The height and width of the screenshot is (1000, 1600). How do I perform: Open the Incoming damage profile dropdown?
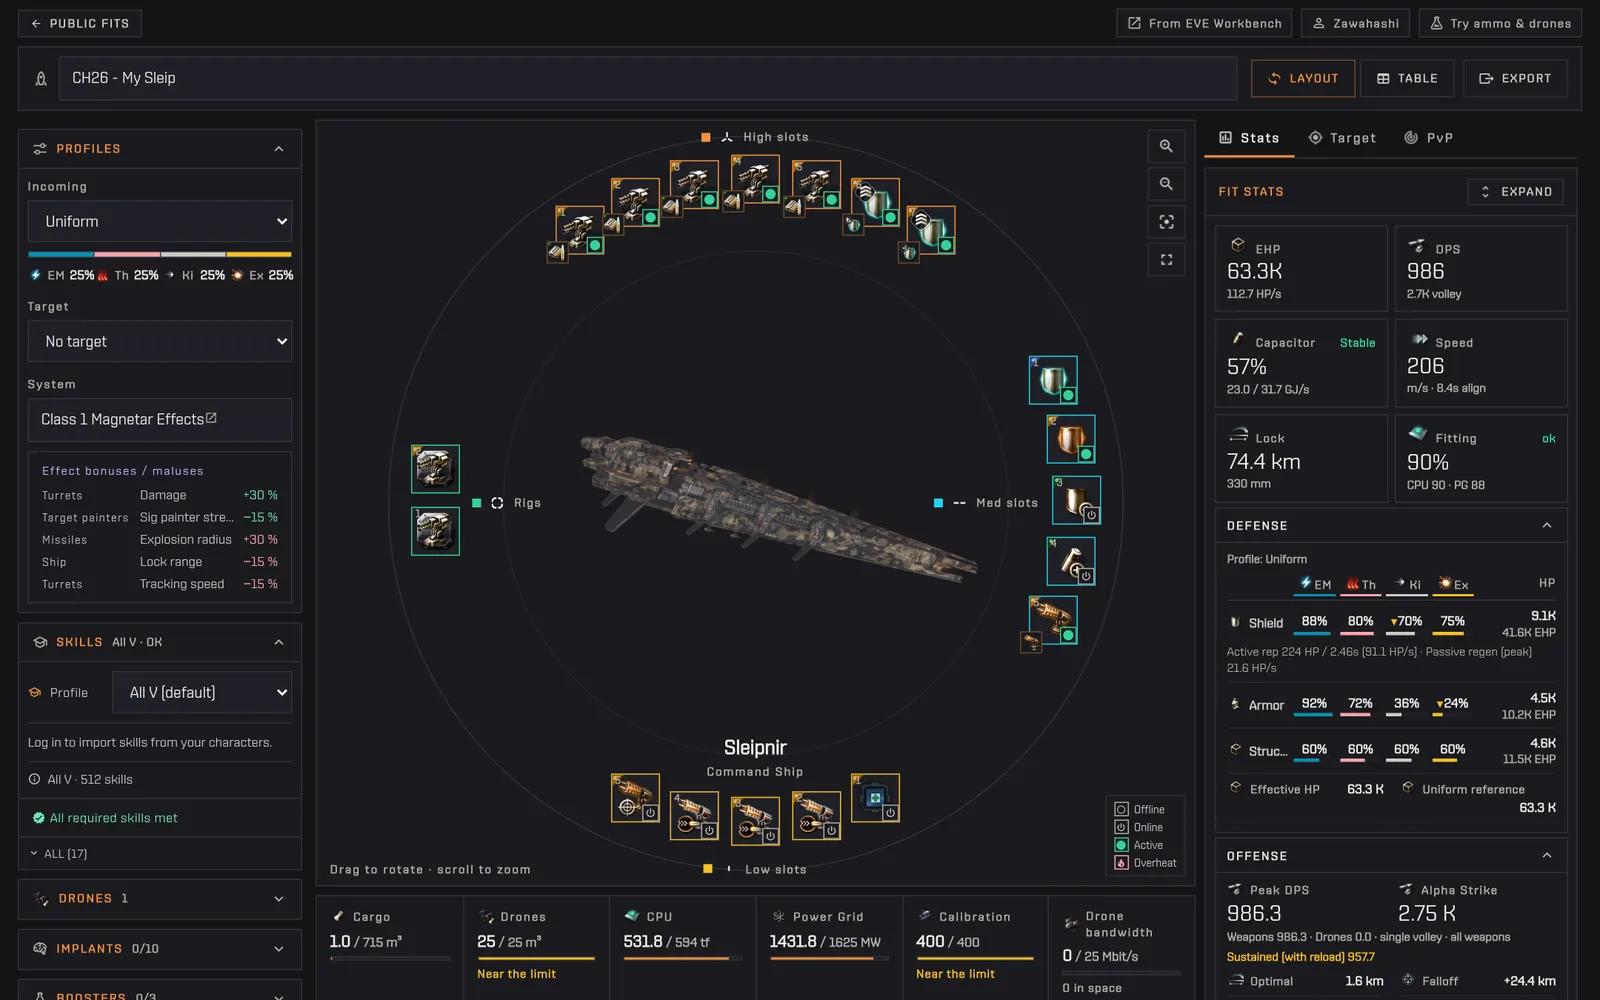click(x=160, y=222)
